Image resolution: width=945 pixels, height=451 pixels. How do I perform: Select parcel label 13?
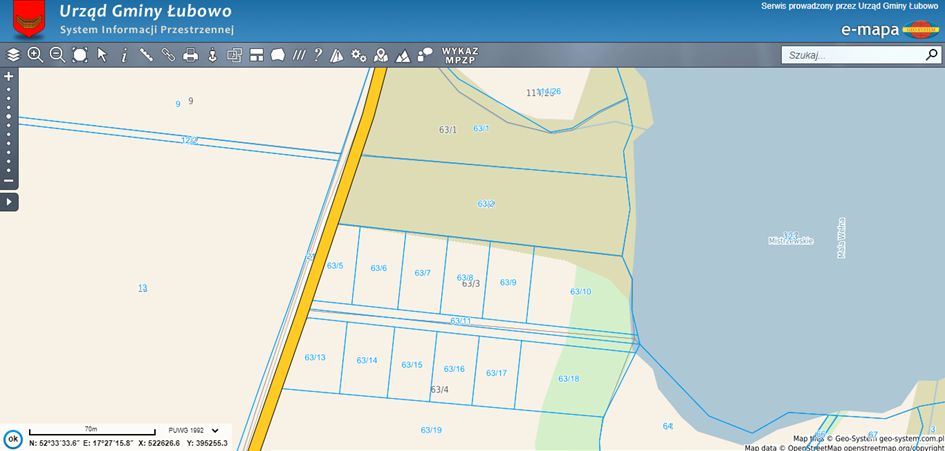pos(143,288)
